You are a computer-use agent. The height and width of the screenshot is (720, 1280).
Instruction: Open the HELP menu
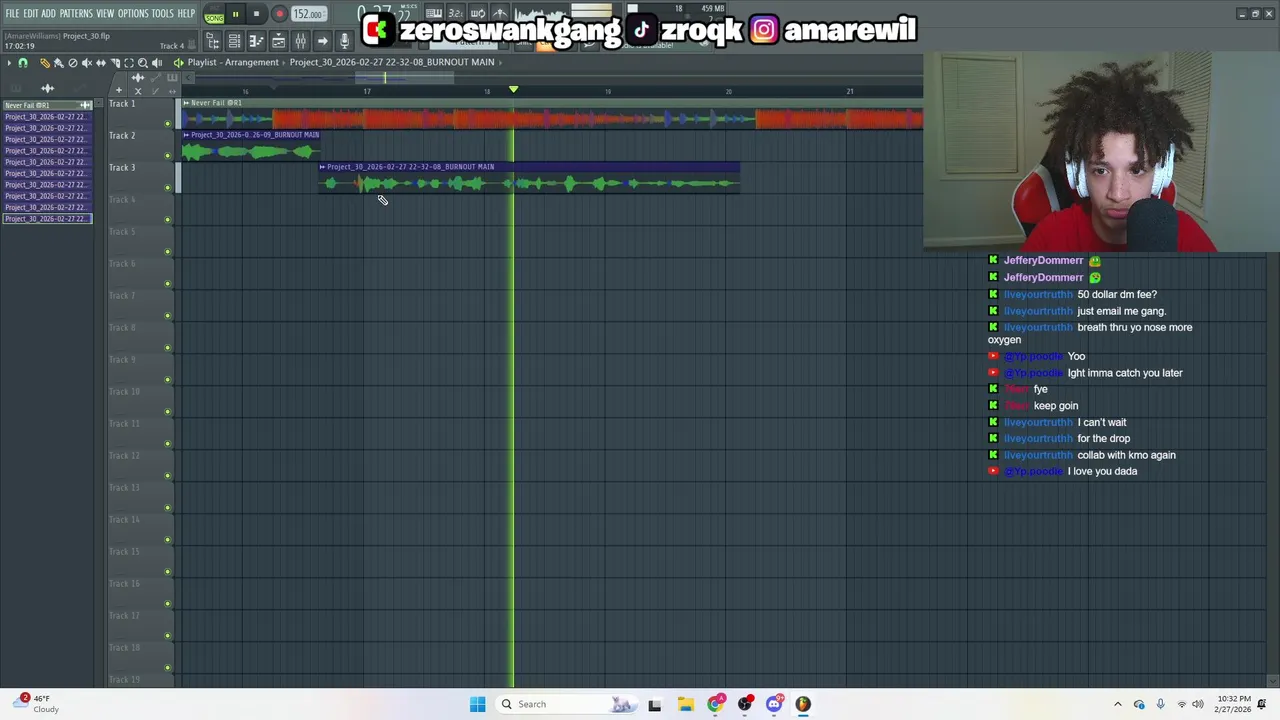click(187, 13)
